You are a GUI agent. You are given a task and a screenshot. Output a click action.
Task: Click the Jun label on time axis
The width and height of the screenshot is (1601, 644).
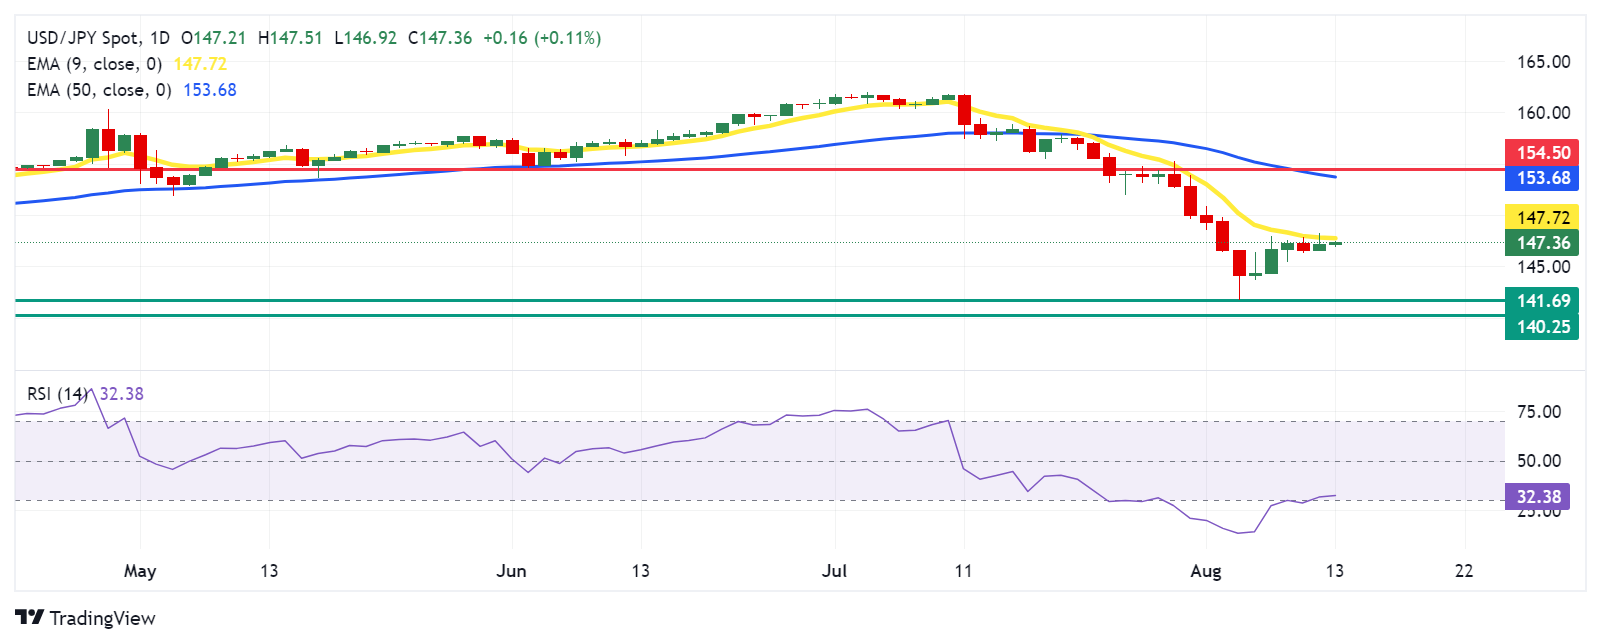(x=511, y=571)
